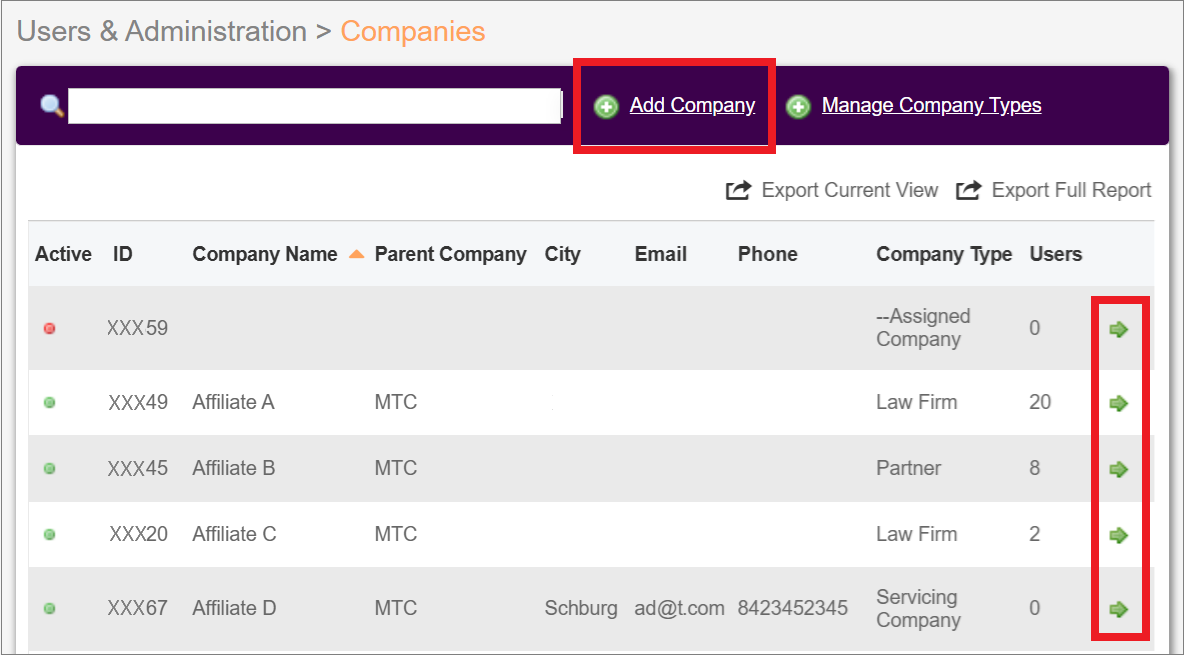
Task: Sort by Email column header
Action: click(661, 254)
